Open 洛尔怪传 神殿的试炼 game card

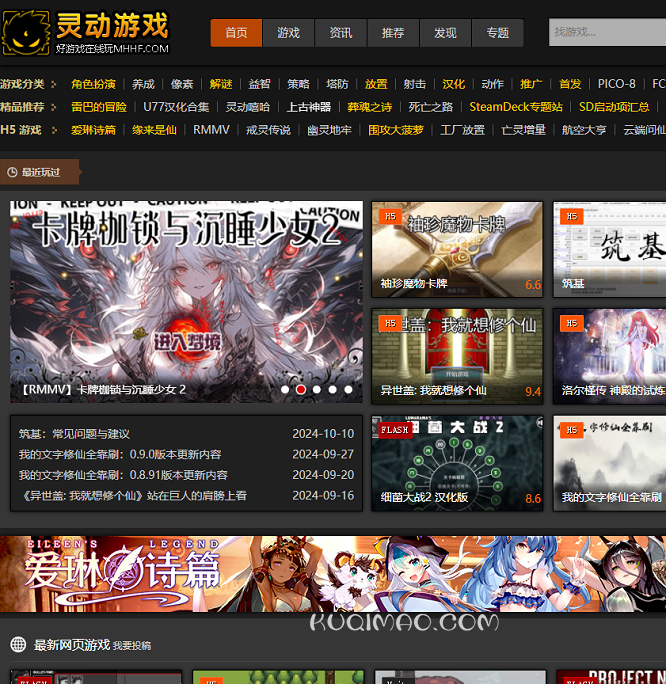(609, 356)
